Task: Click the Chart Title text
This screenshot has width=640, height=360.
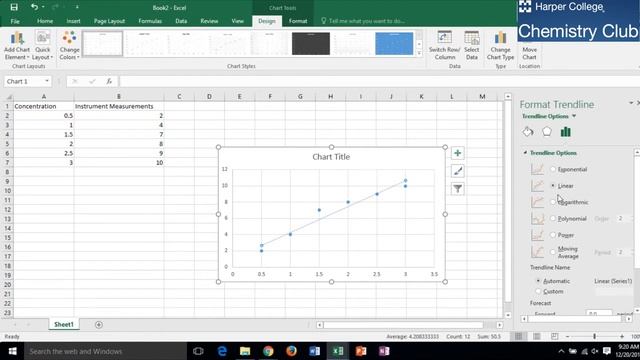Action: pos(331,157)
